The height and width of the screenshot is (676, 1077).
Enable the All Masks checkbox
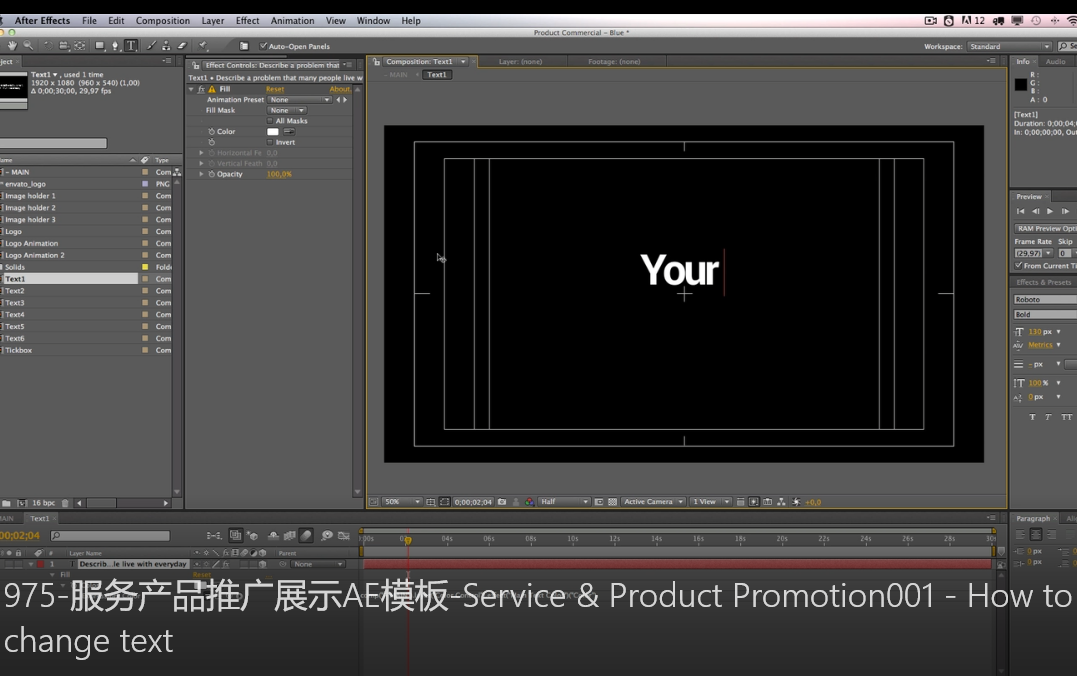pos(270,121)
